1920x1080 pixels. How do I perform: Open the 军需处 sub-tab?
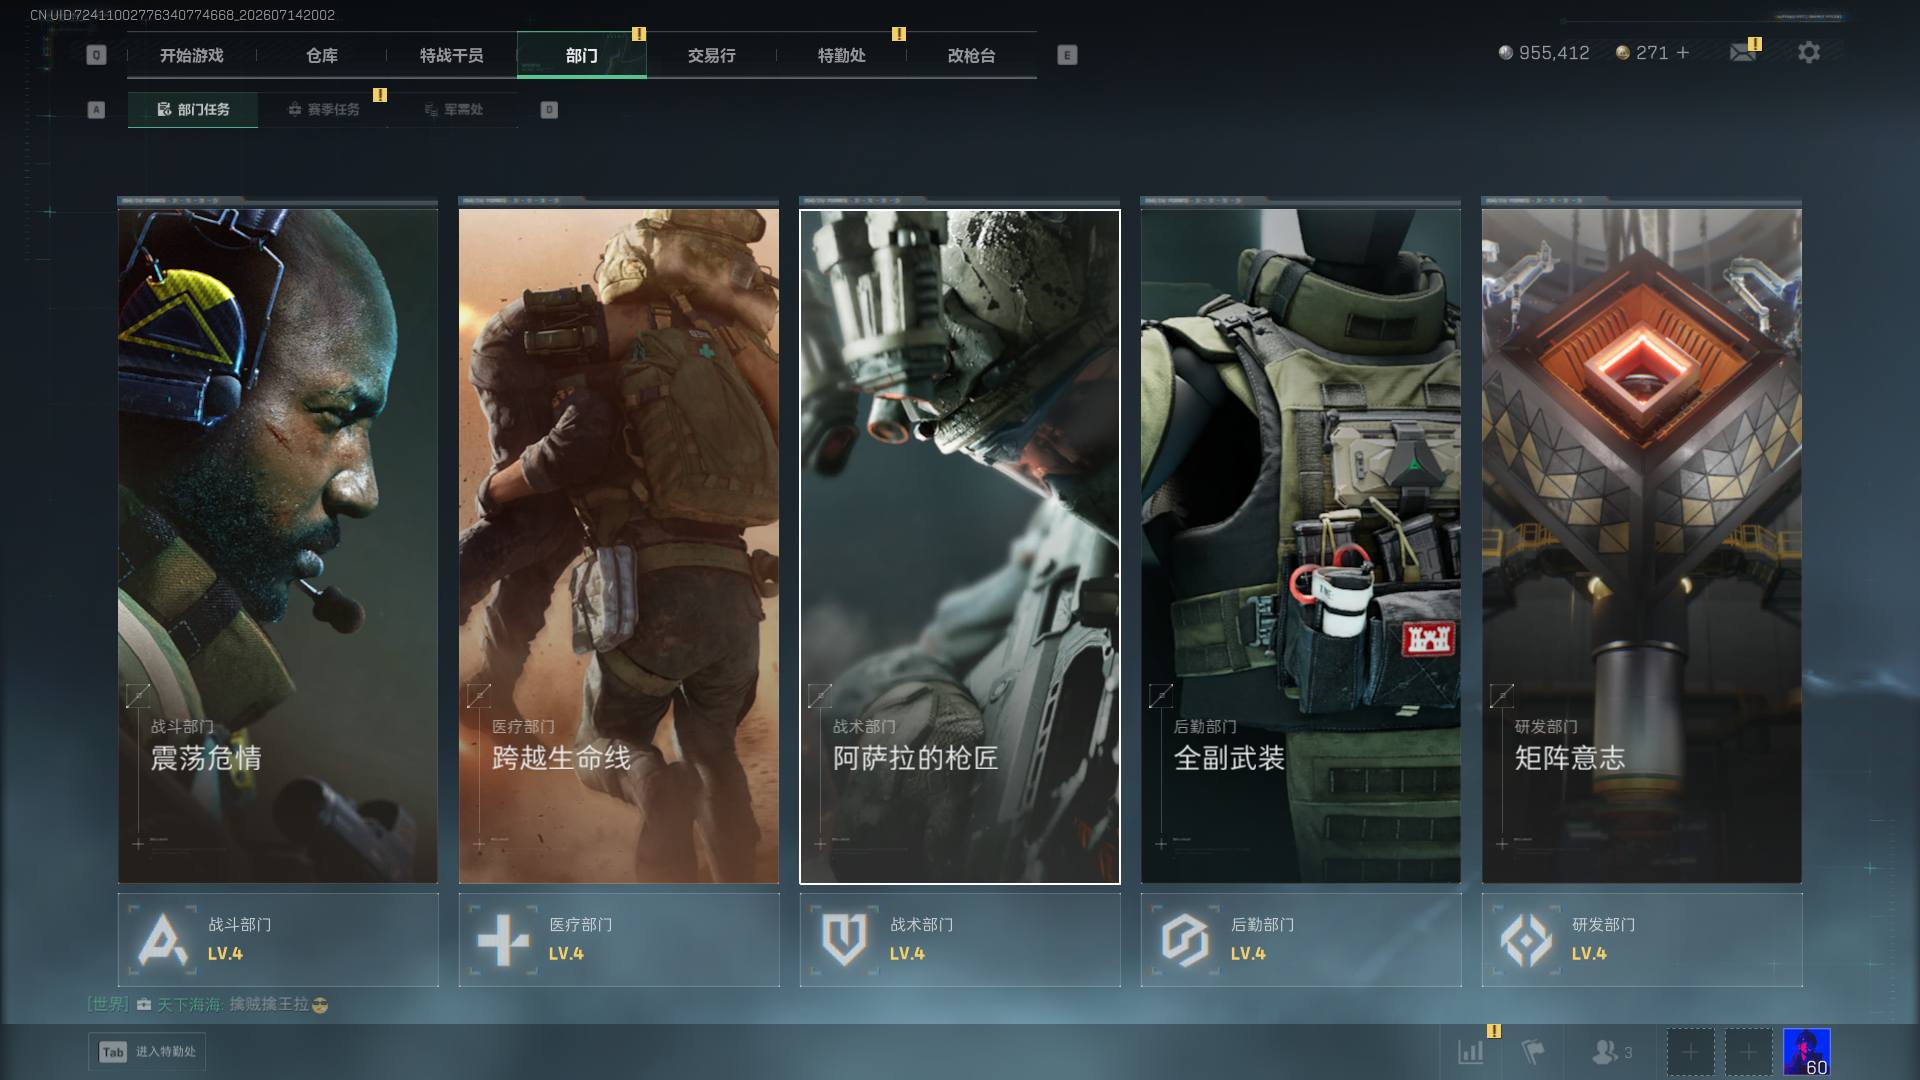pyautogui.click(x=453, y=109)
